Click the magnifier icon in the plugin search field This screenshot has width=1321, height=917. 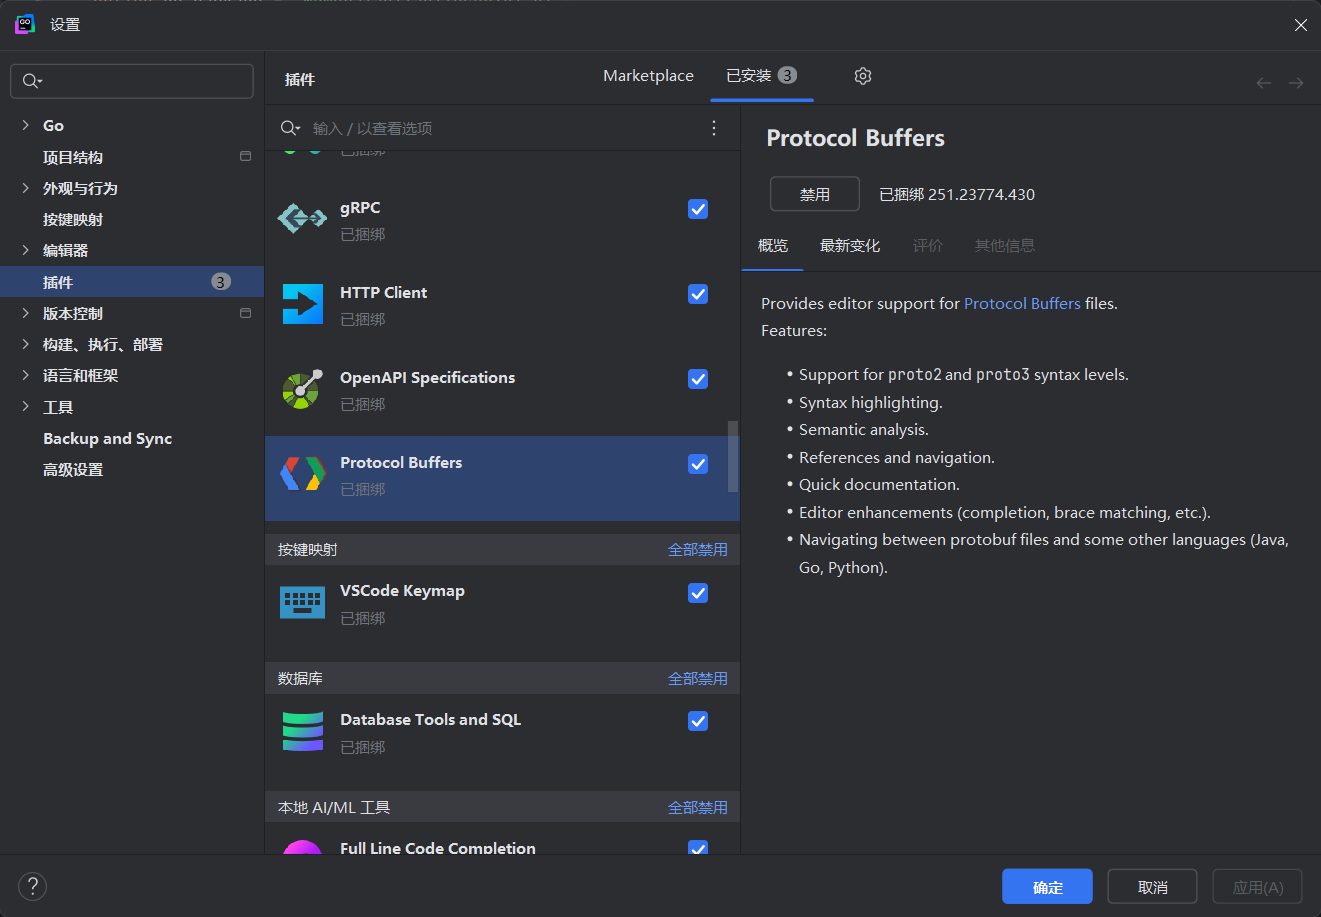pyautogui.click(x=290, y=128)
